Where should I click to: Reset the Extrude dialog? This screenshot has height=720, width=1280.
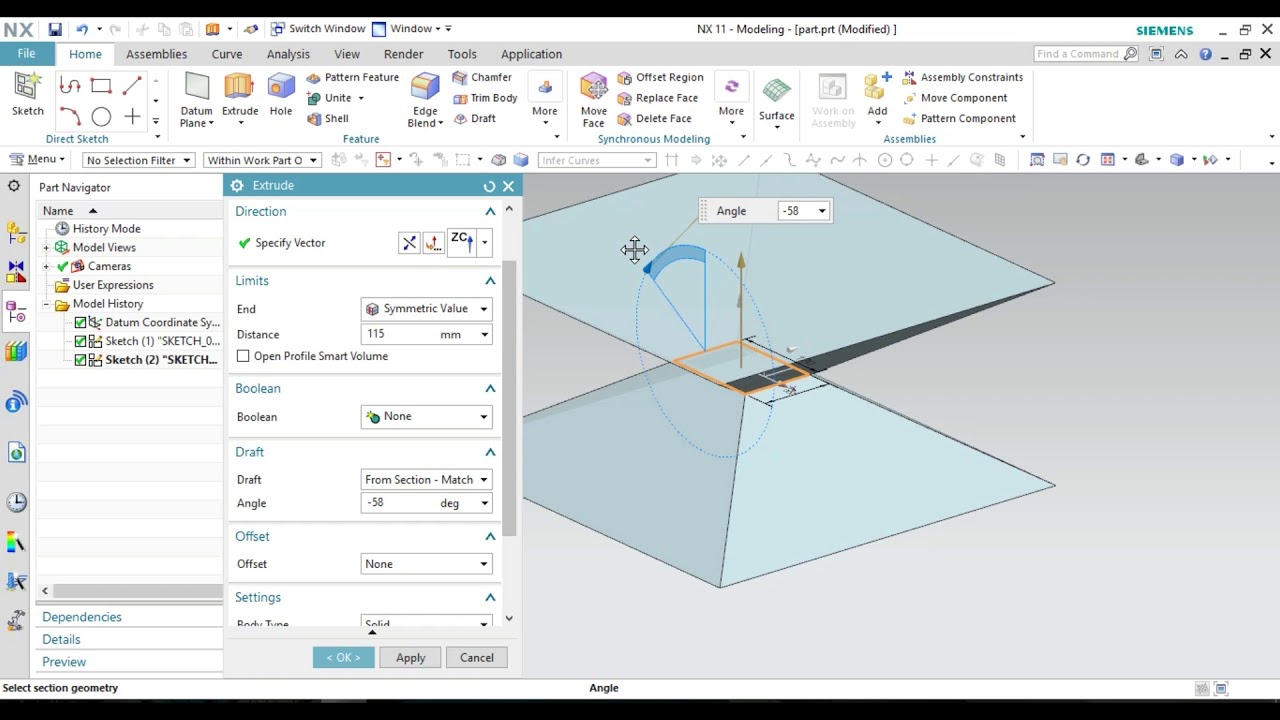tap(489, 186)
